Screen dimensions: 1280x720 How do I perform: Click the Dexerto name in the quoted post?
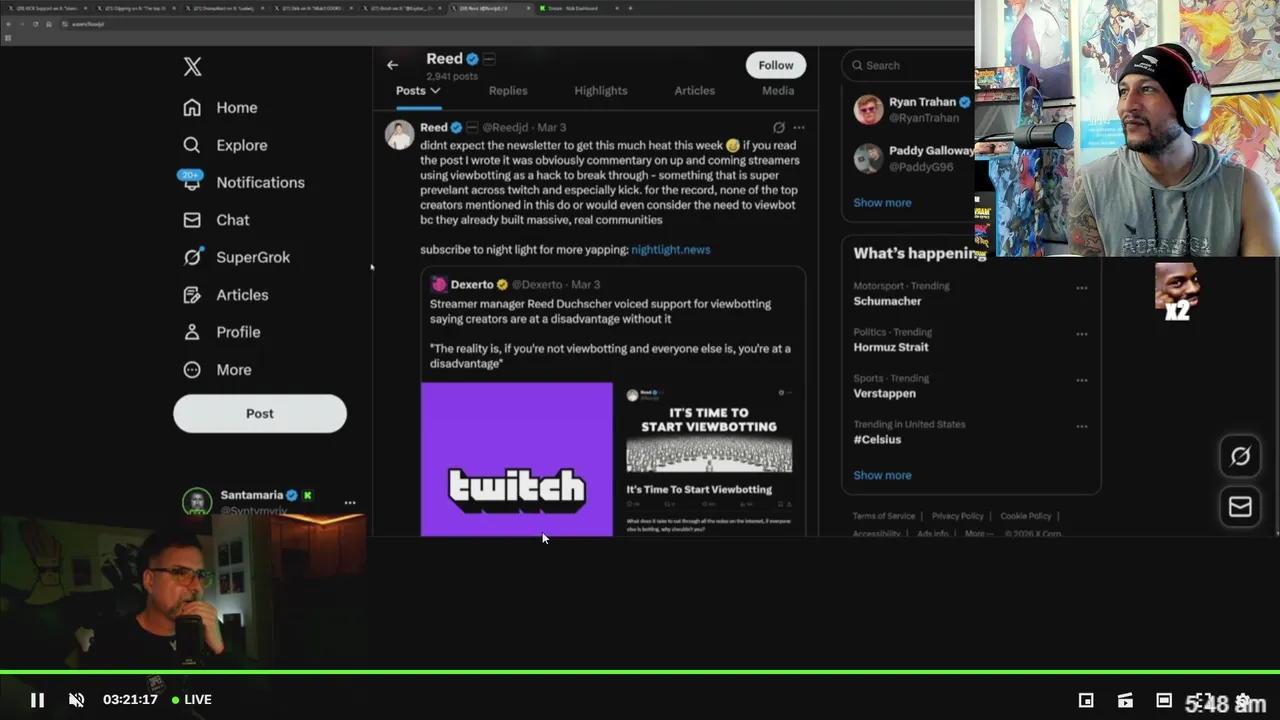click(x=472, y=284)
